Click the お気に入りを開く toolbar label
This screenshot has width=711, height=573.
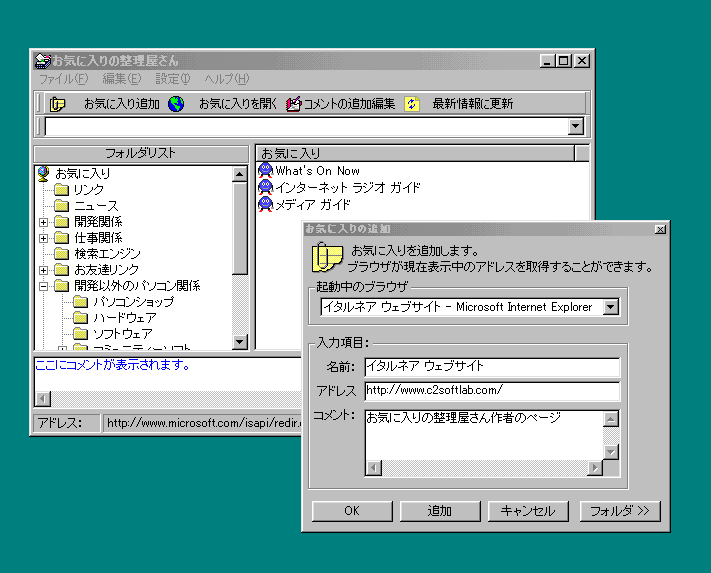click(238, 104)
